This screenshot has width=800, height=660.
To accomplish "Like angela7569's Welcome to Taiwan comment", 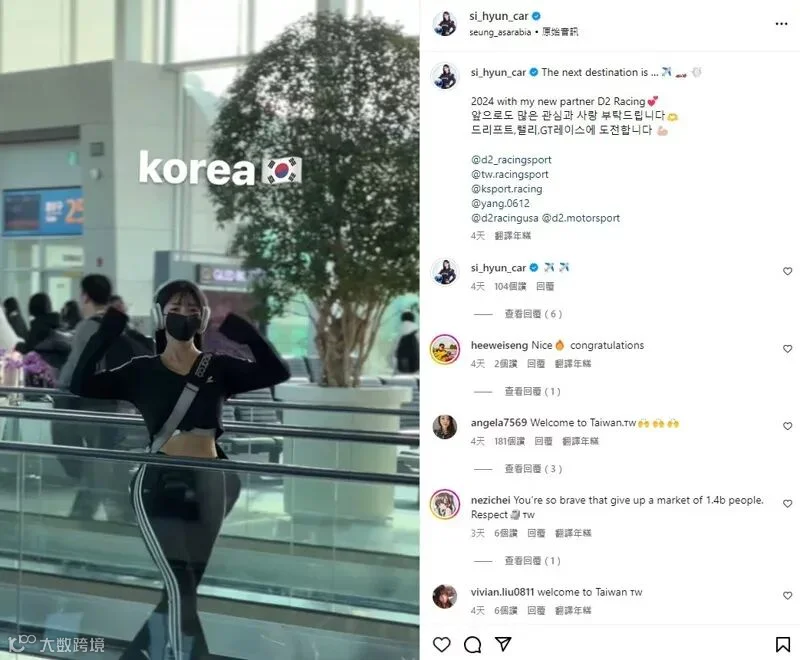I will tap(787, 426).
